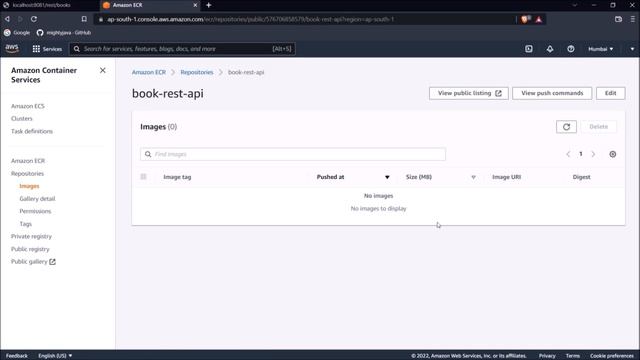Open the mightyjava GitHub bookmark
640x360 pixels.
tap(64, 33)
